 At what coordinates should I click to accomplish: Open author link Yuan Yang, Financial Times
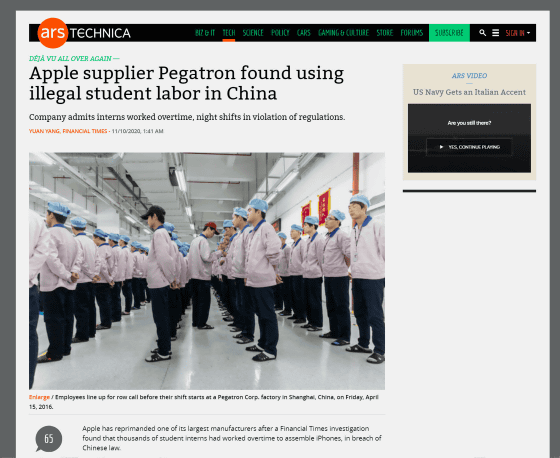click(x=68, y=131)
